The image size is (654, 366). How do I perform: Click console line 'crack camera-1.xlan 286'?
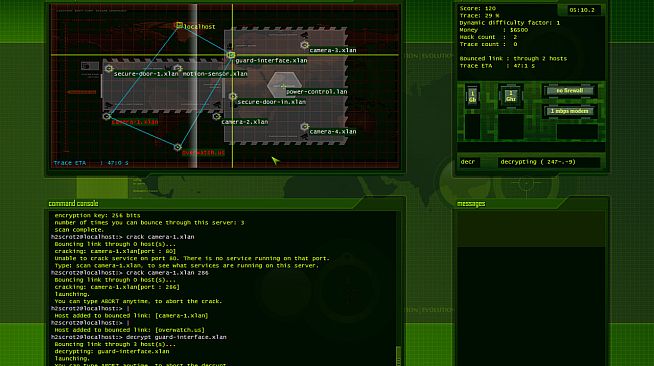[130, 273]
